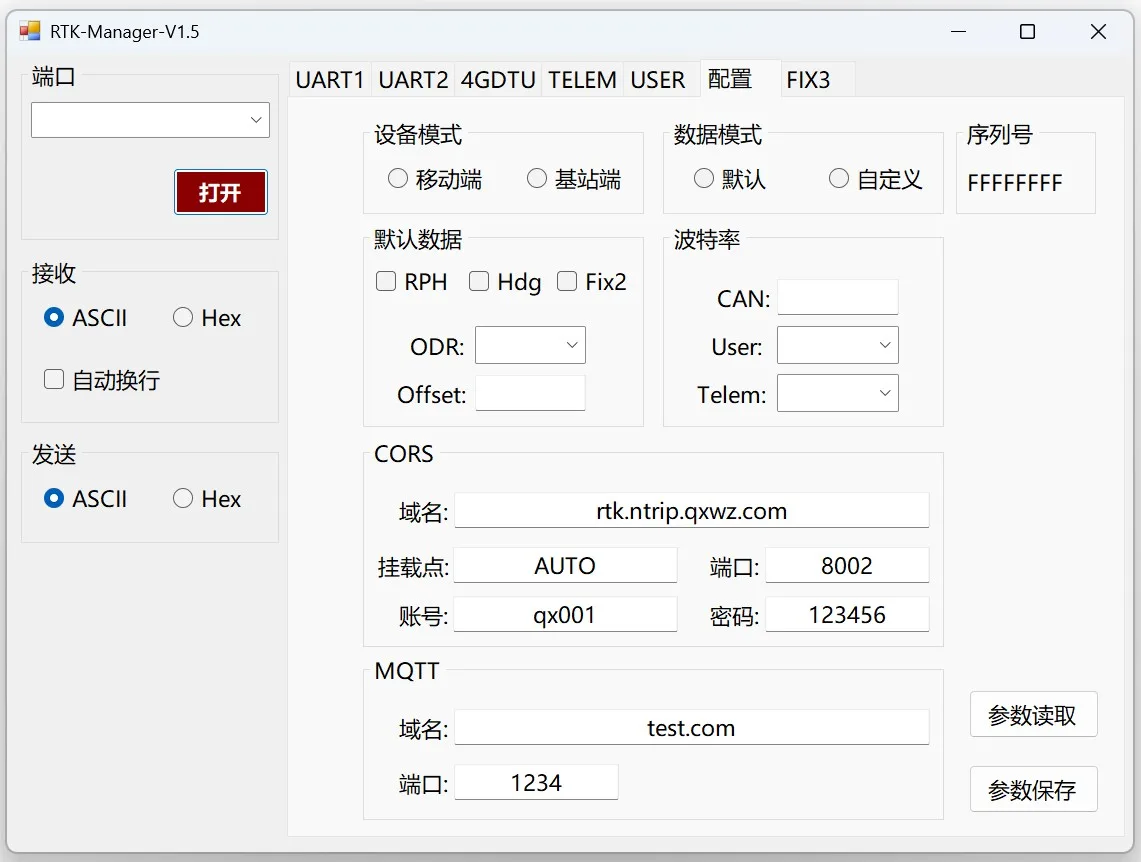Click the 密码 field showing 123456

(x=847, y=615)
